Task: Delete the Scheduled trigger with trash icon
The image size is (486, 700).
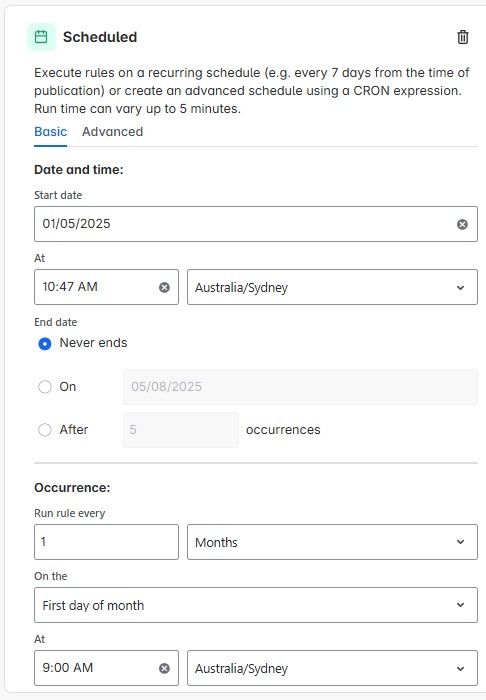Action: point(463,37)
